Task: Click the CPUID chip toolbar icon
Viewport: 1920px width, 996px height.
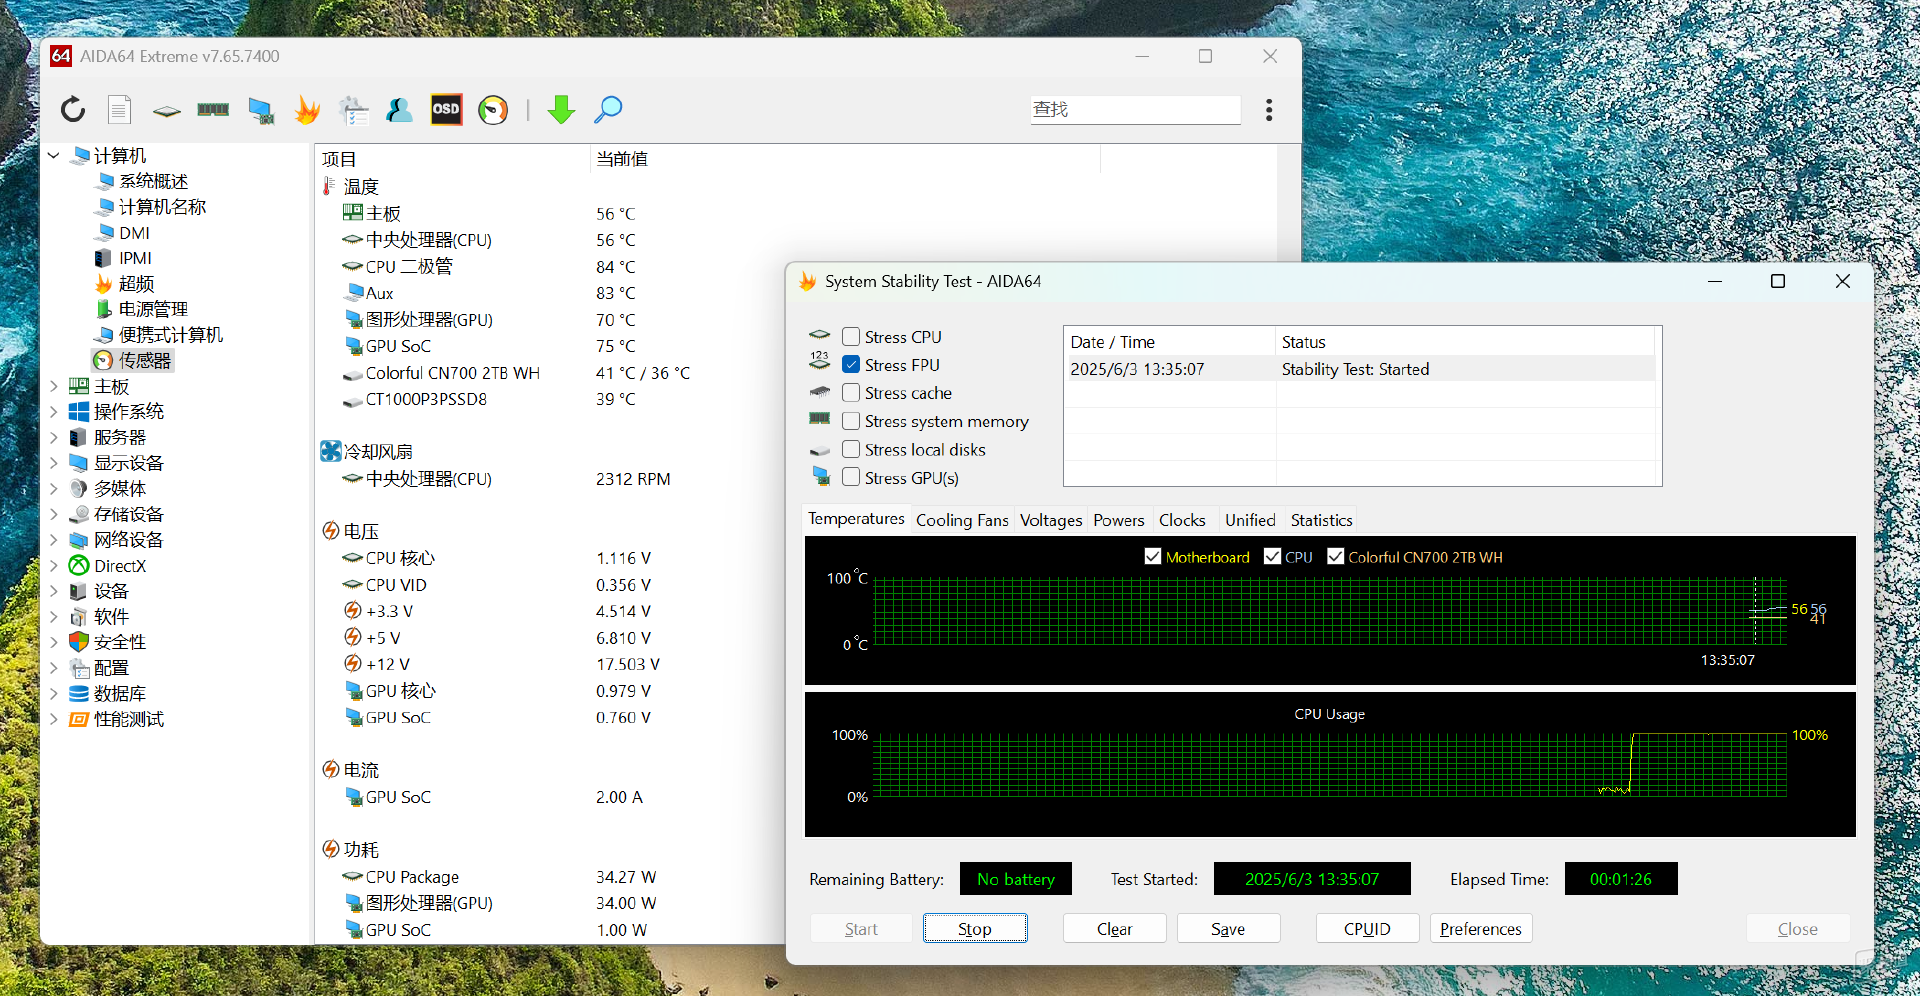Action: 166,110
